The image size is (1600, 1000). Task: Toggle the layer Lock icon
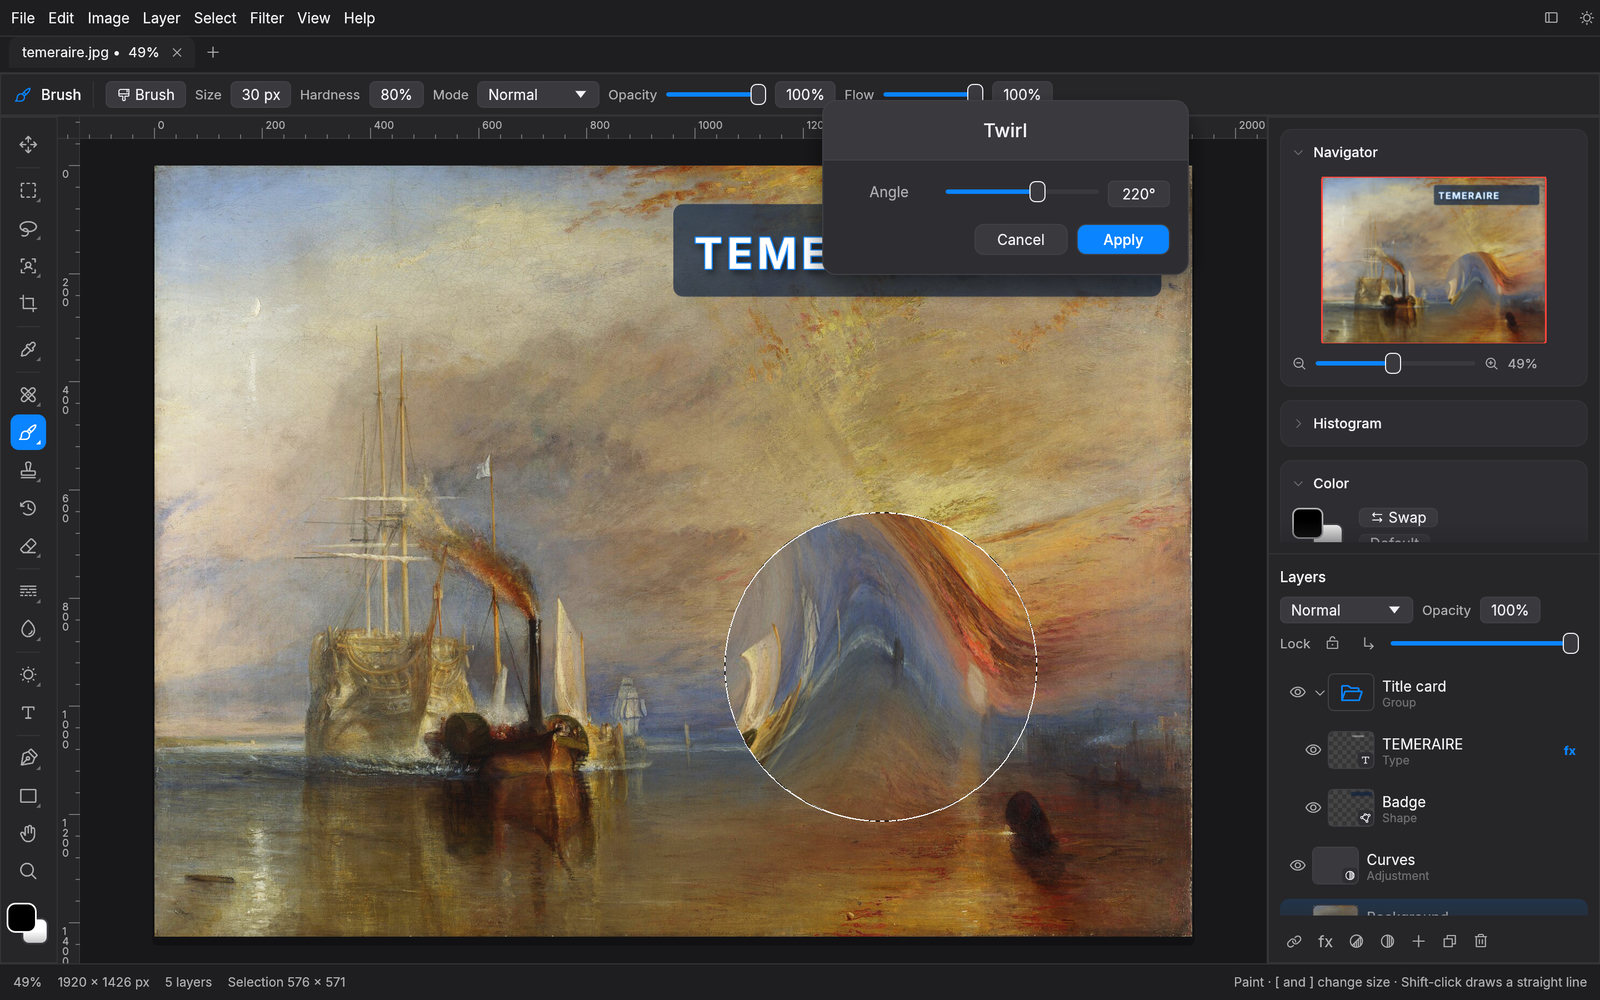coord(1332,643)
